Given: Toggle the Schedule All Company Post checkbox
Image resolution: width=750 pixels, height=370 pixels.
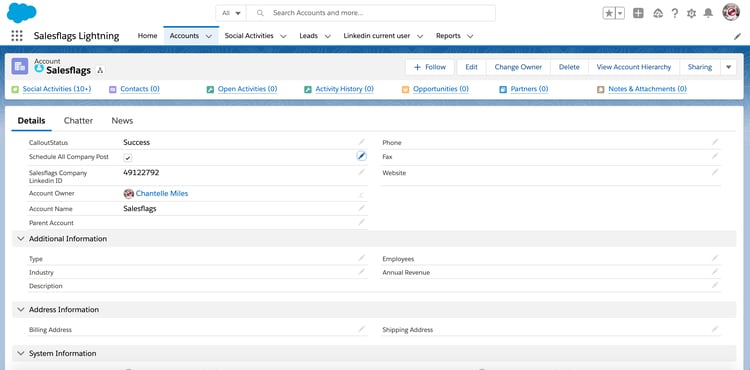Looking at the screenshot, I should (128, 158).
